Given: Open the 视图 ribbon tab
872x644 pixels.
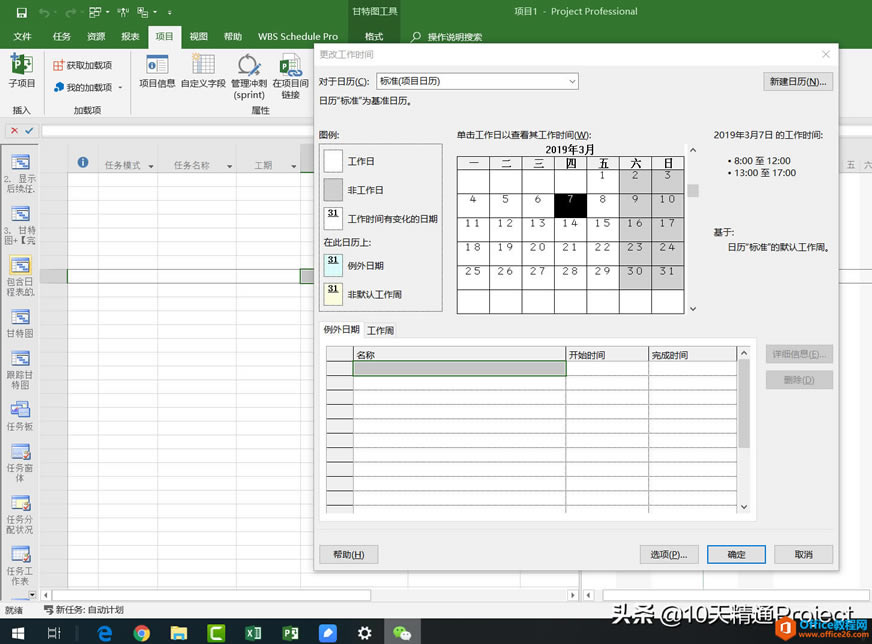Looking at the screenshot, I should click(x=198, y=37).
